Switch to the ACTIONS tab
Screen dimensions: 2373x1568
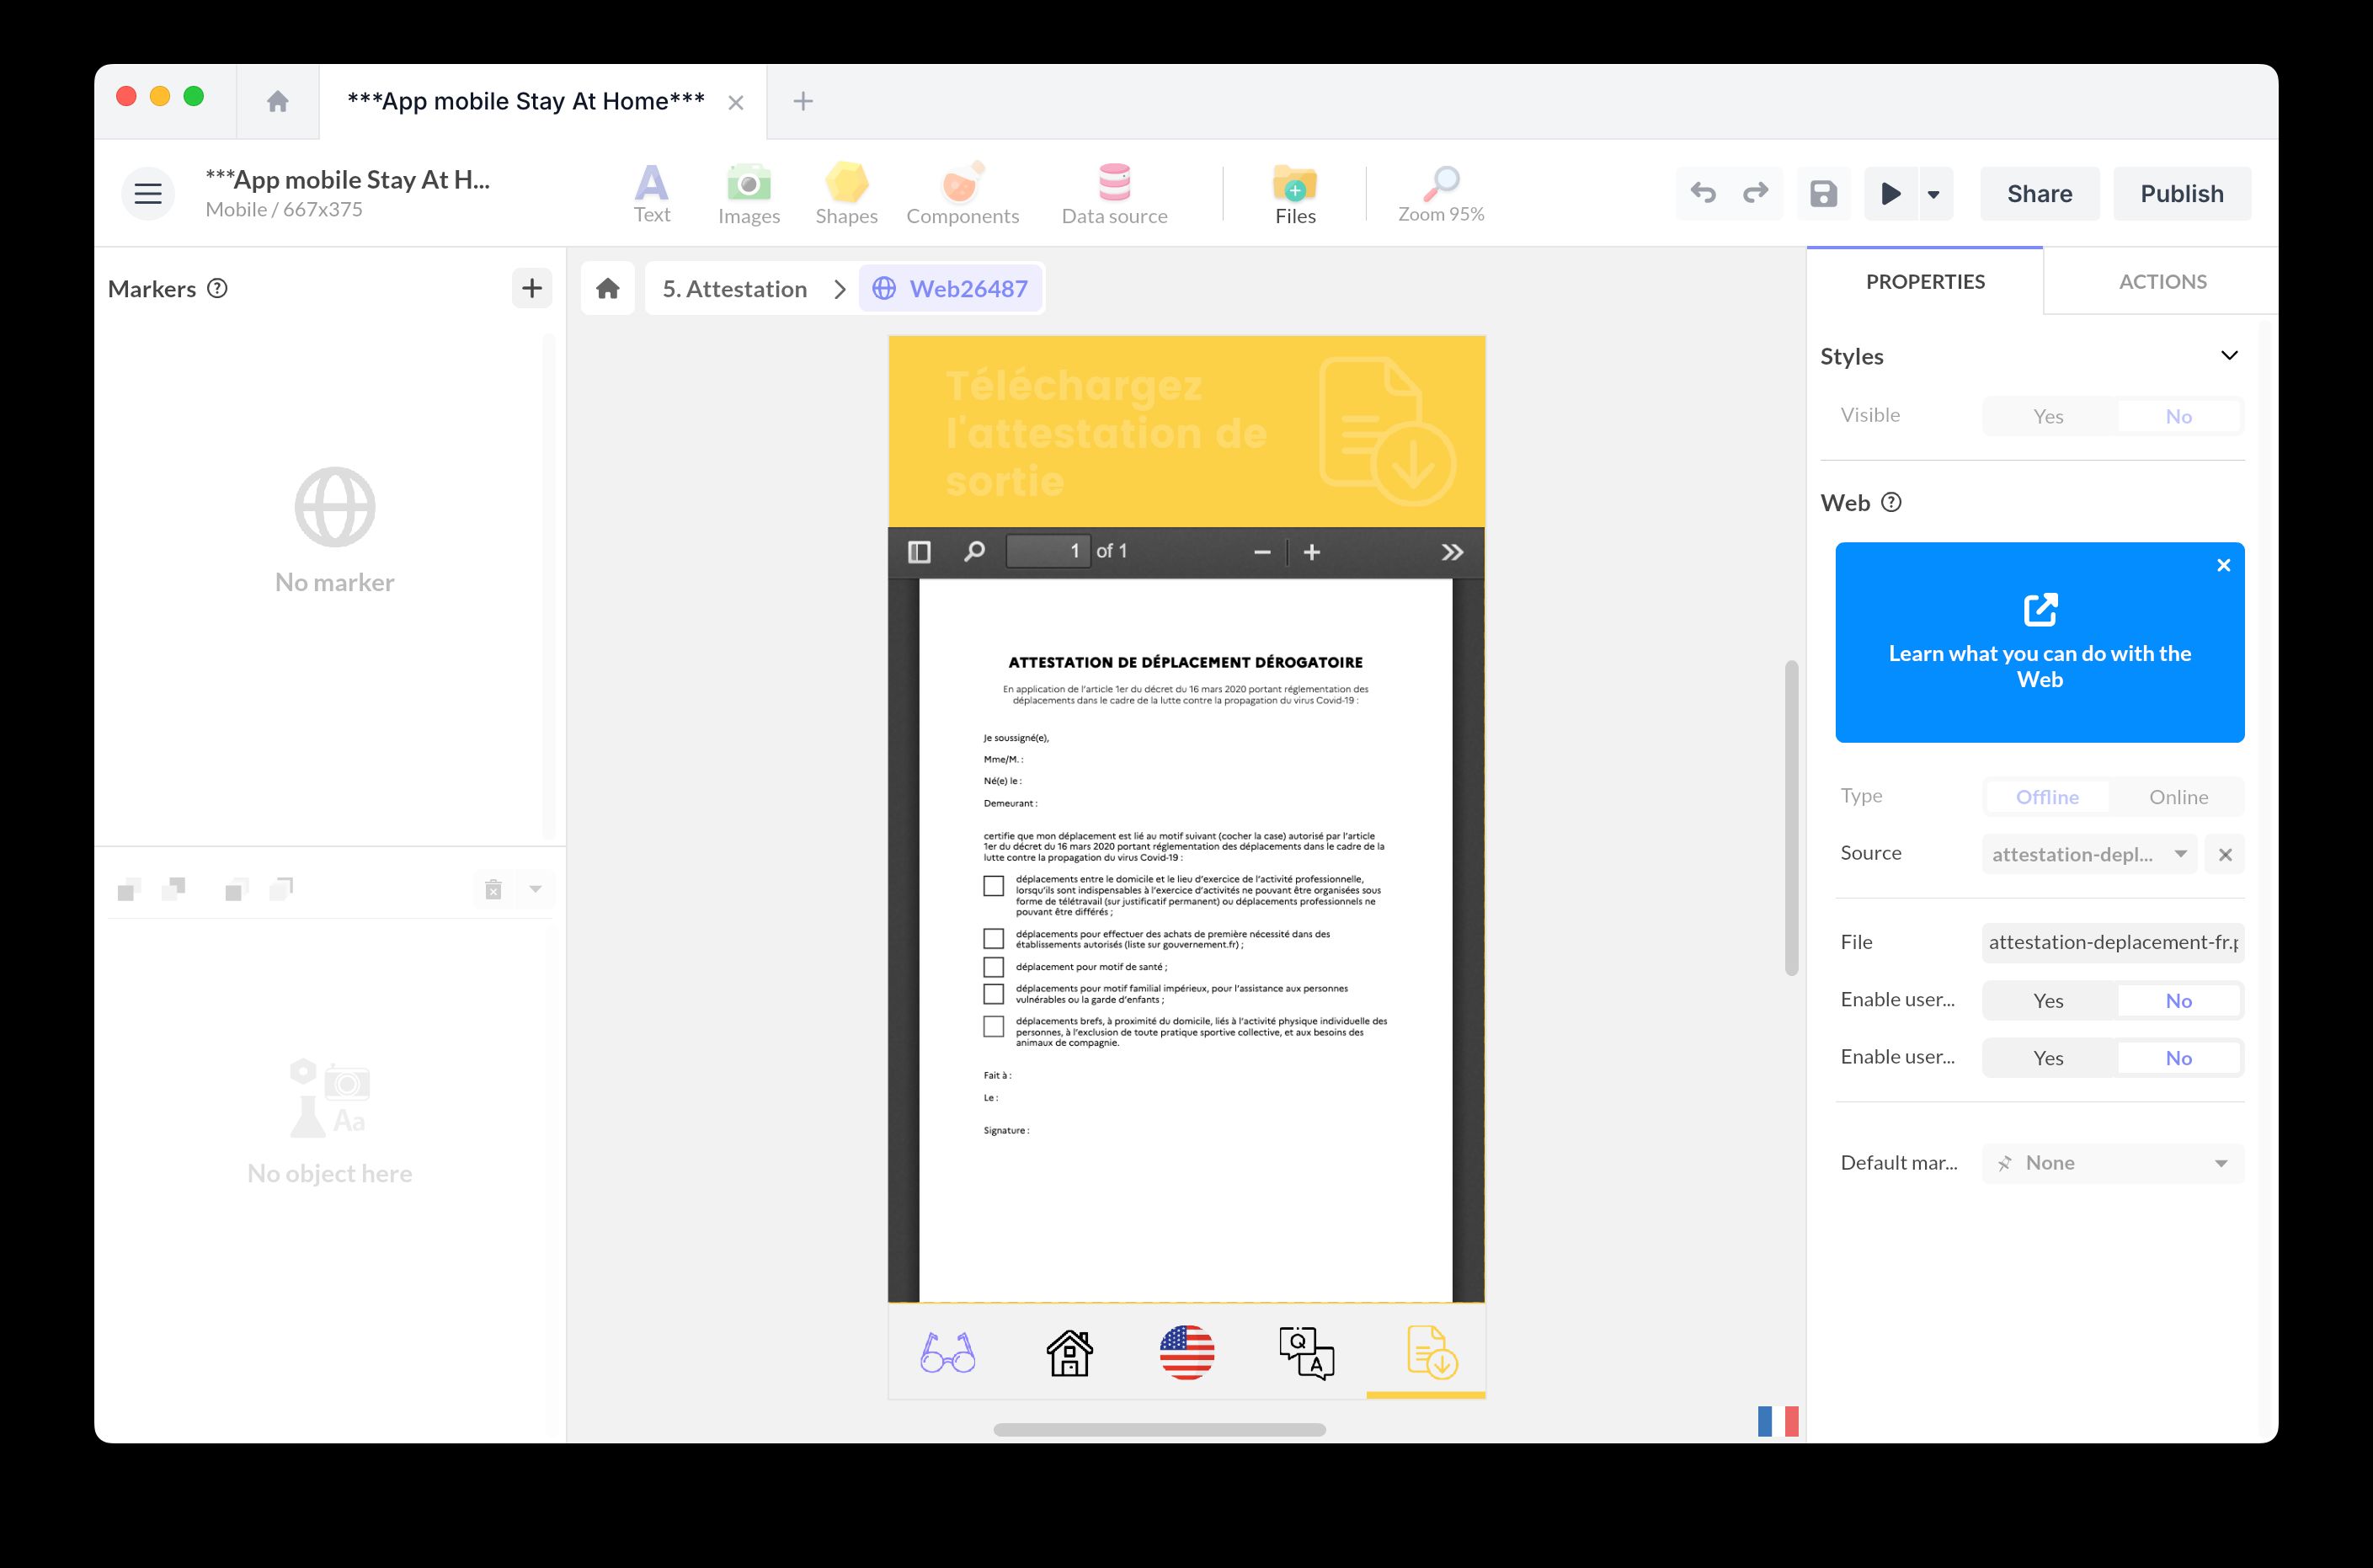point(2162,281)
